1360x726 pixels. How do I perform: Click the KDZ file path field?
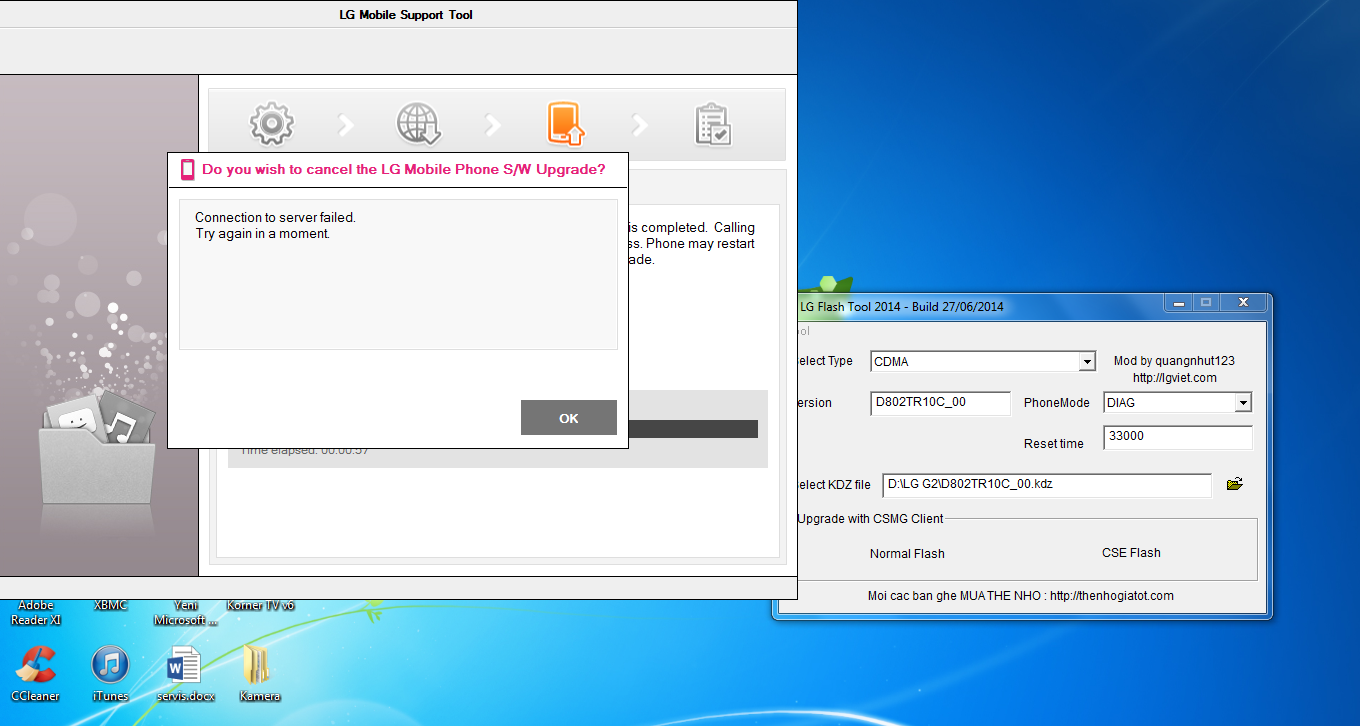click(x=1047, y=484)
